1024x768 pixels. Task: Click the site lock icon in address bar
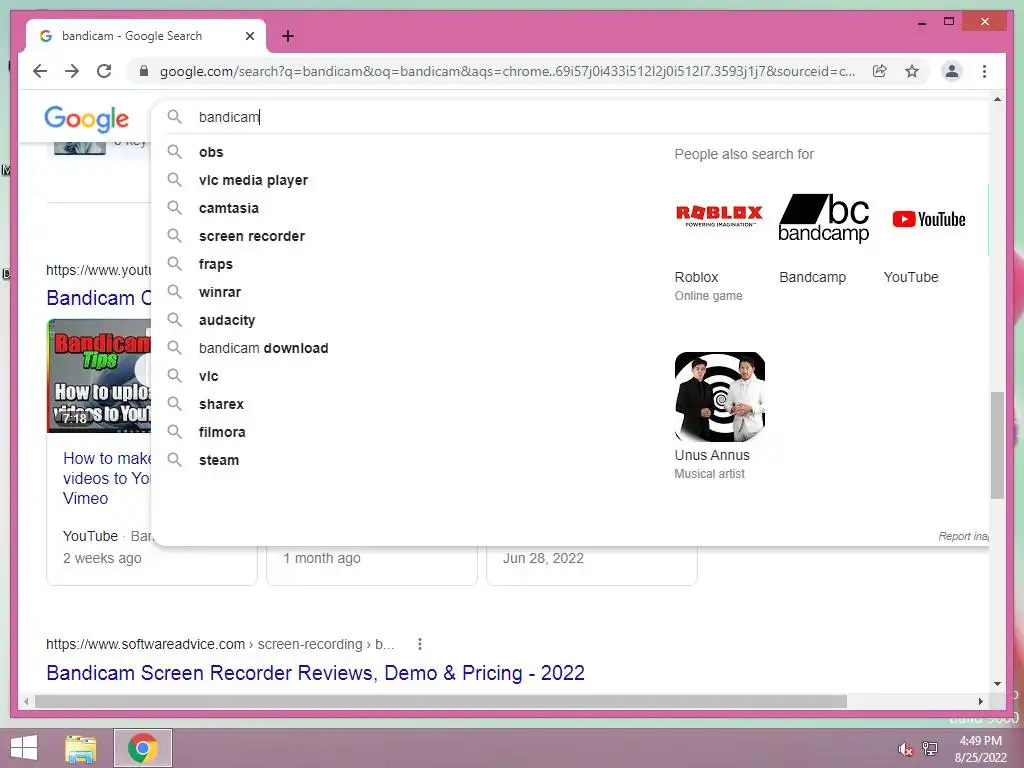[x=144, y=71]
